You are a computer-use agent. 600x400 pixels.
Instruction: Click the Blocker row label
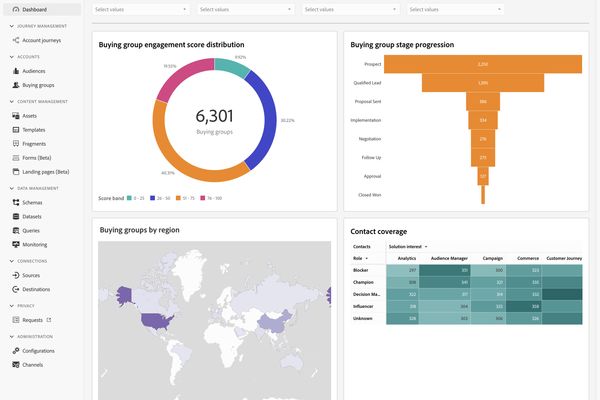point(360,270)
